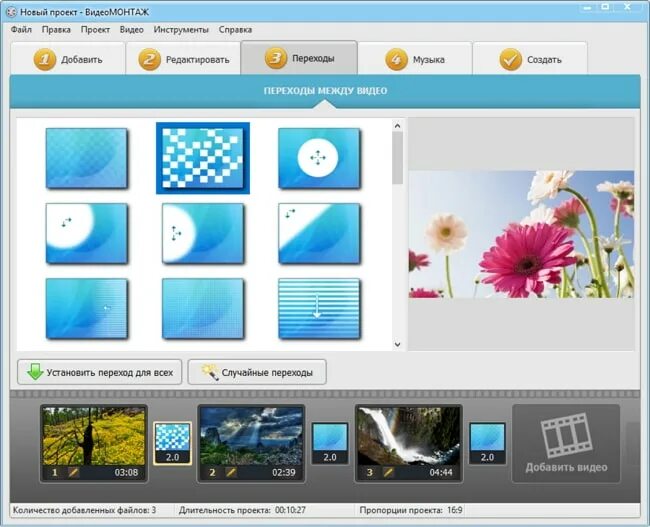Image resolution: width=650 pixels, height=527 pixels.
Task: Select the dotted wipe-left arrow transition
Action: pyautogui.click(x=87, y=308)
